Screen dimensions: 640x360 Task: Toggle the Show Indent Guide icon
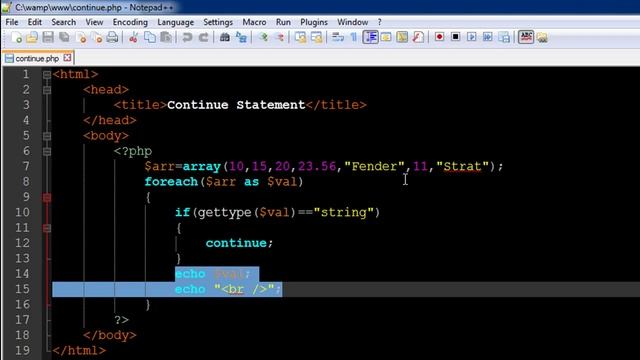[370, 37]
